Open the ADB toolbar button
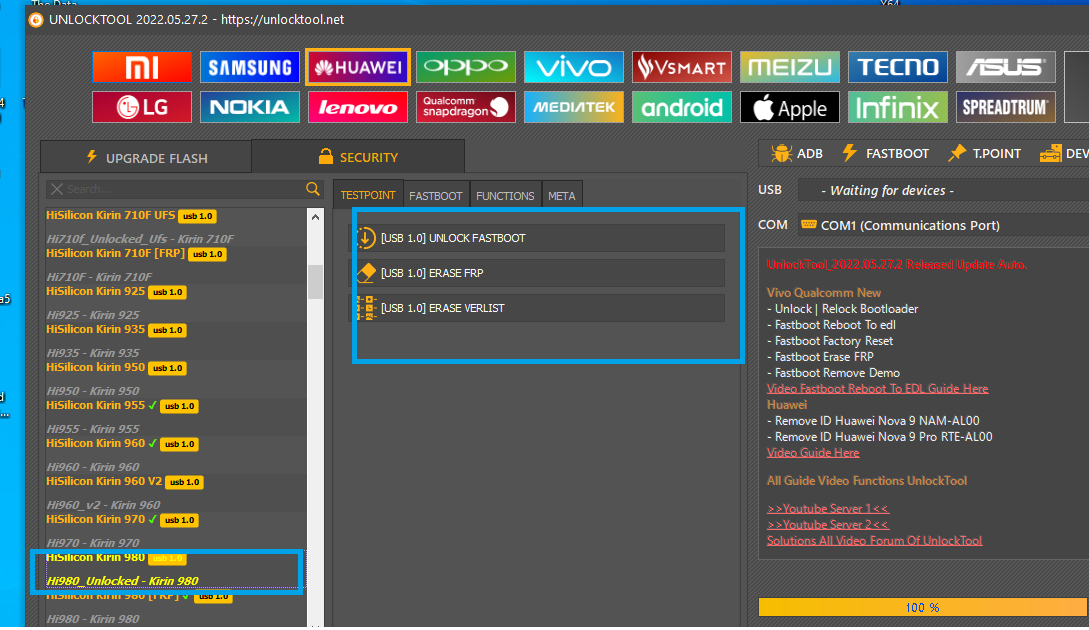The width and height of the screenshot is (1089, 630). point(797,154)
